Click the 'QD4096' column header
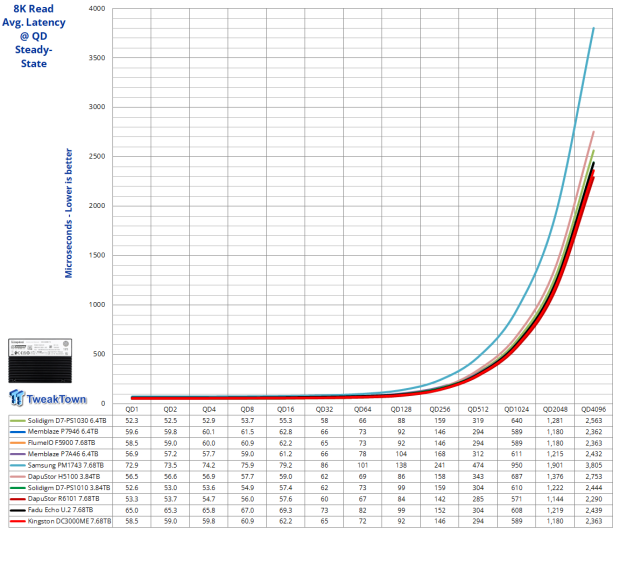620x568 pixels. [594, 409]
